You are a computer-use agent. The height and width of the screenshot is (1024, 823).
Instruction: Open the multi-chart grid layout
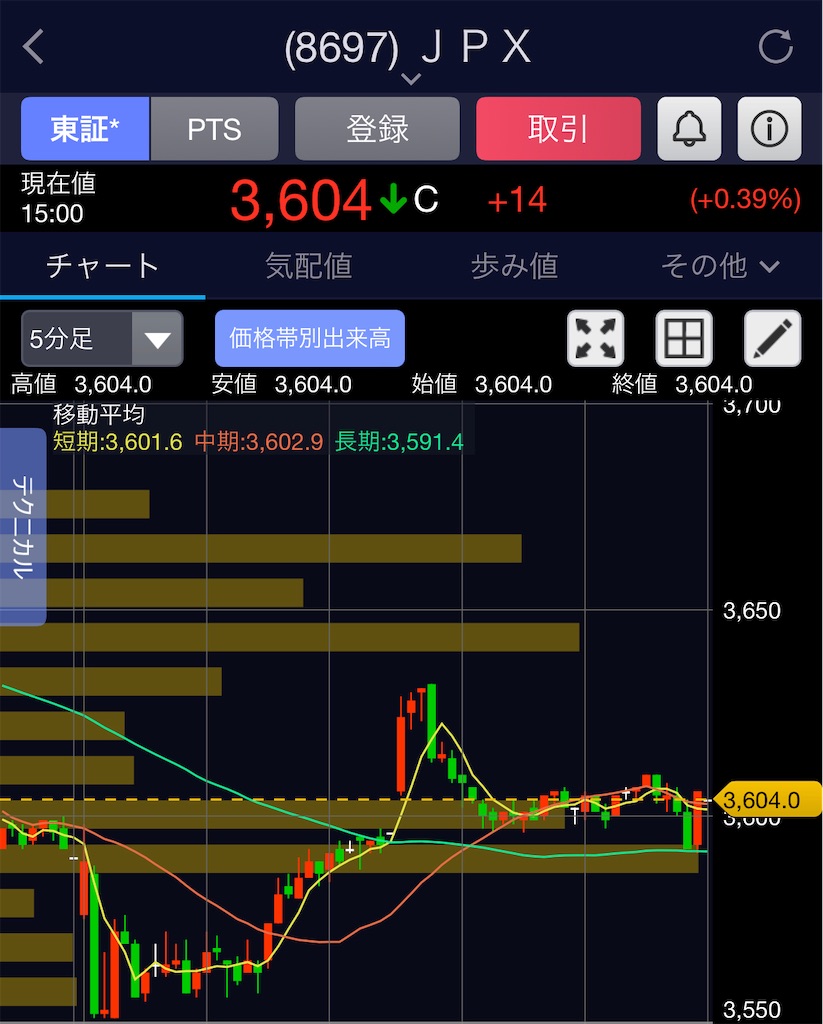point(684,338)
